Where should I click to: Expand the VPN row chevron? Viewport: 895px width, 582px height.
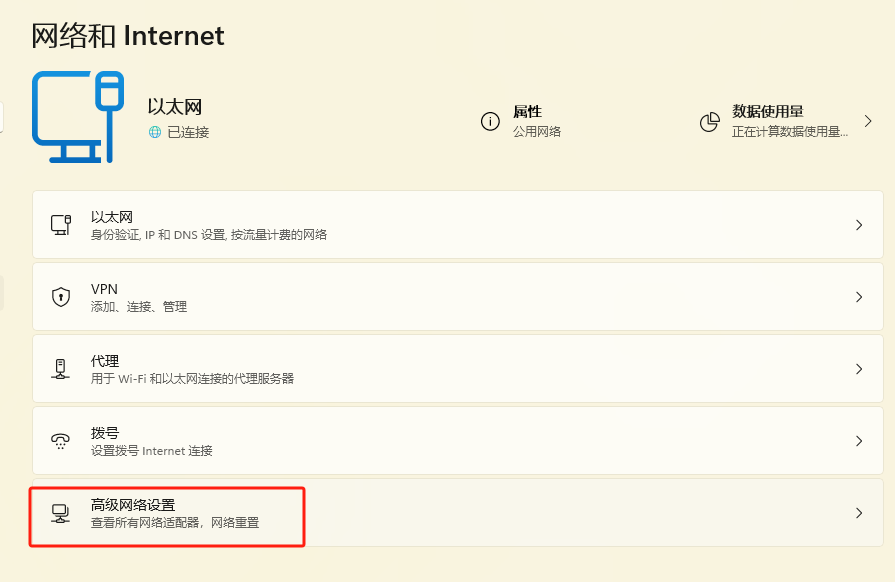pos(858,297)
